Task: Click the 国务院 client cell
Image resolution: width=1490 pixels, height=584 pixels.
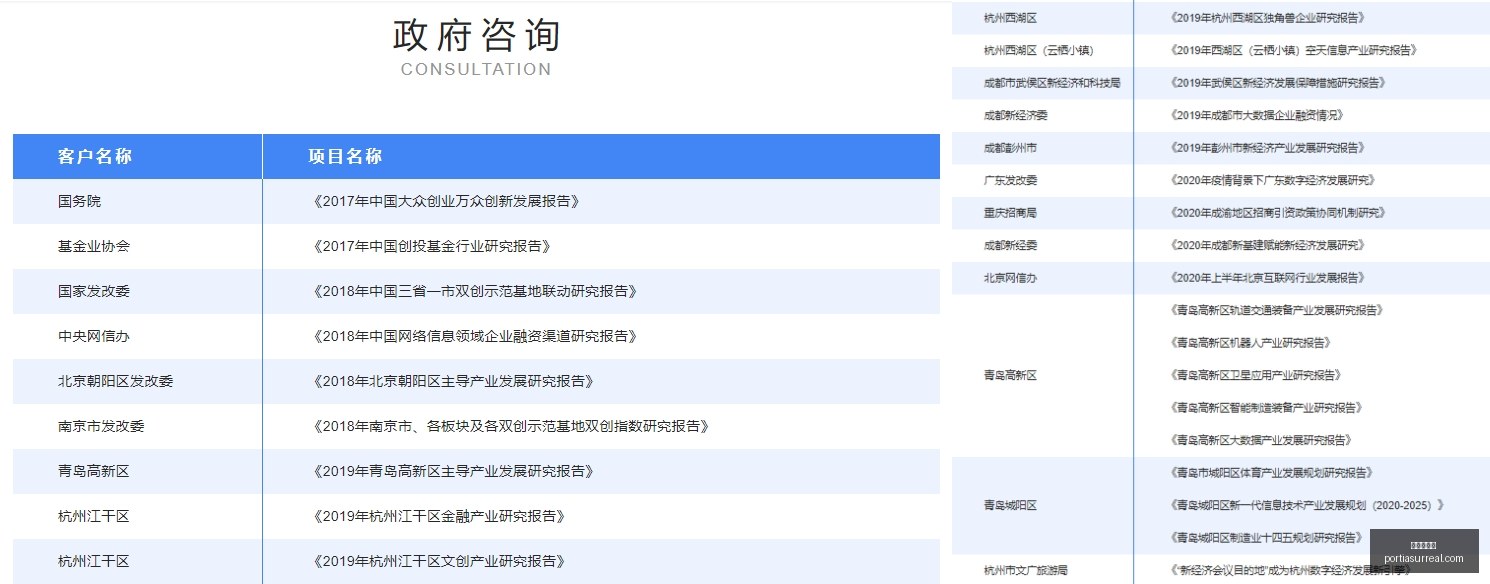Action: click(x=80, y=201)
